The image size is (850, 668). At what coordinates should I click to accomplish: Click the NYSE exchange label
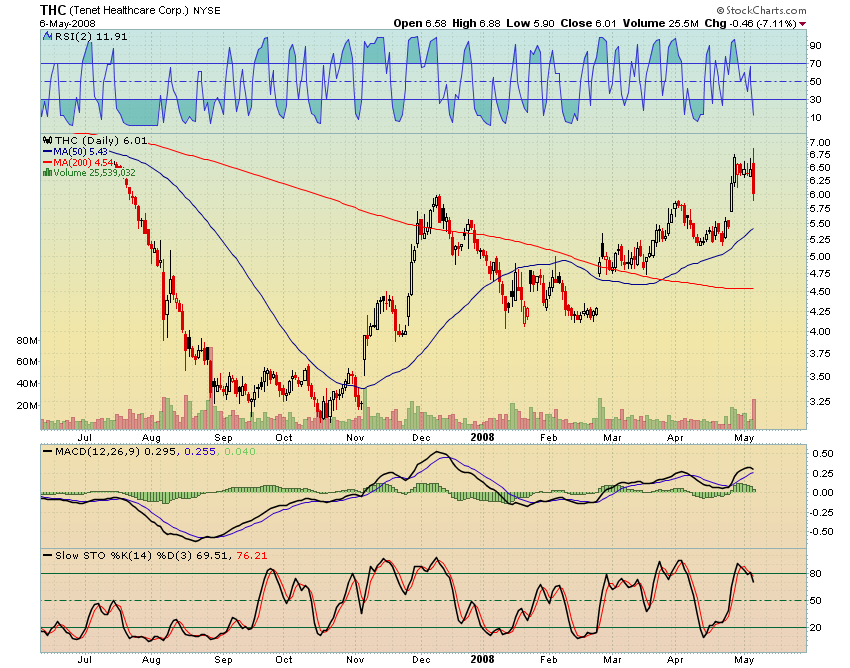(x=207, y=10)
